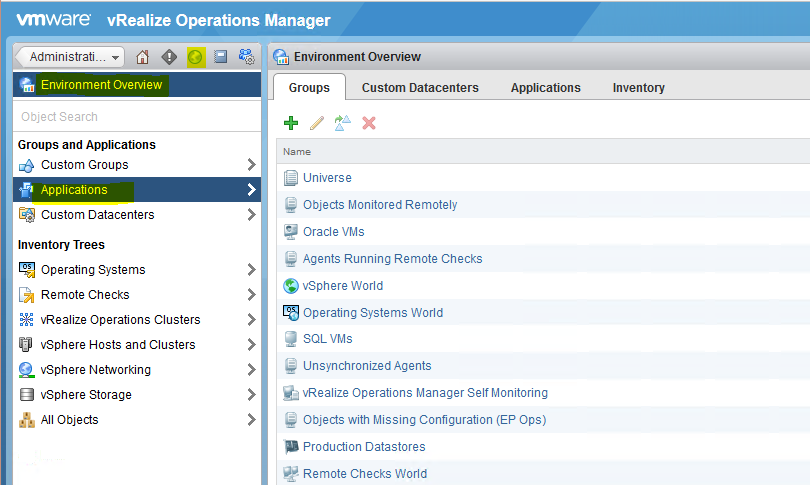Select All Objects inventory tree
This screenshot has width=810, height=485.
tap(70, 420)
